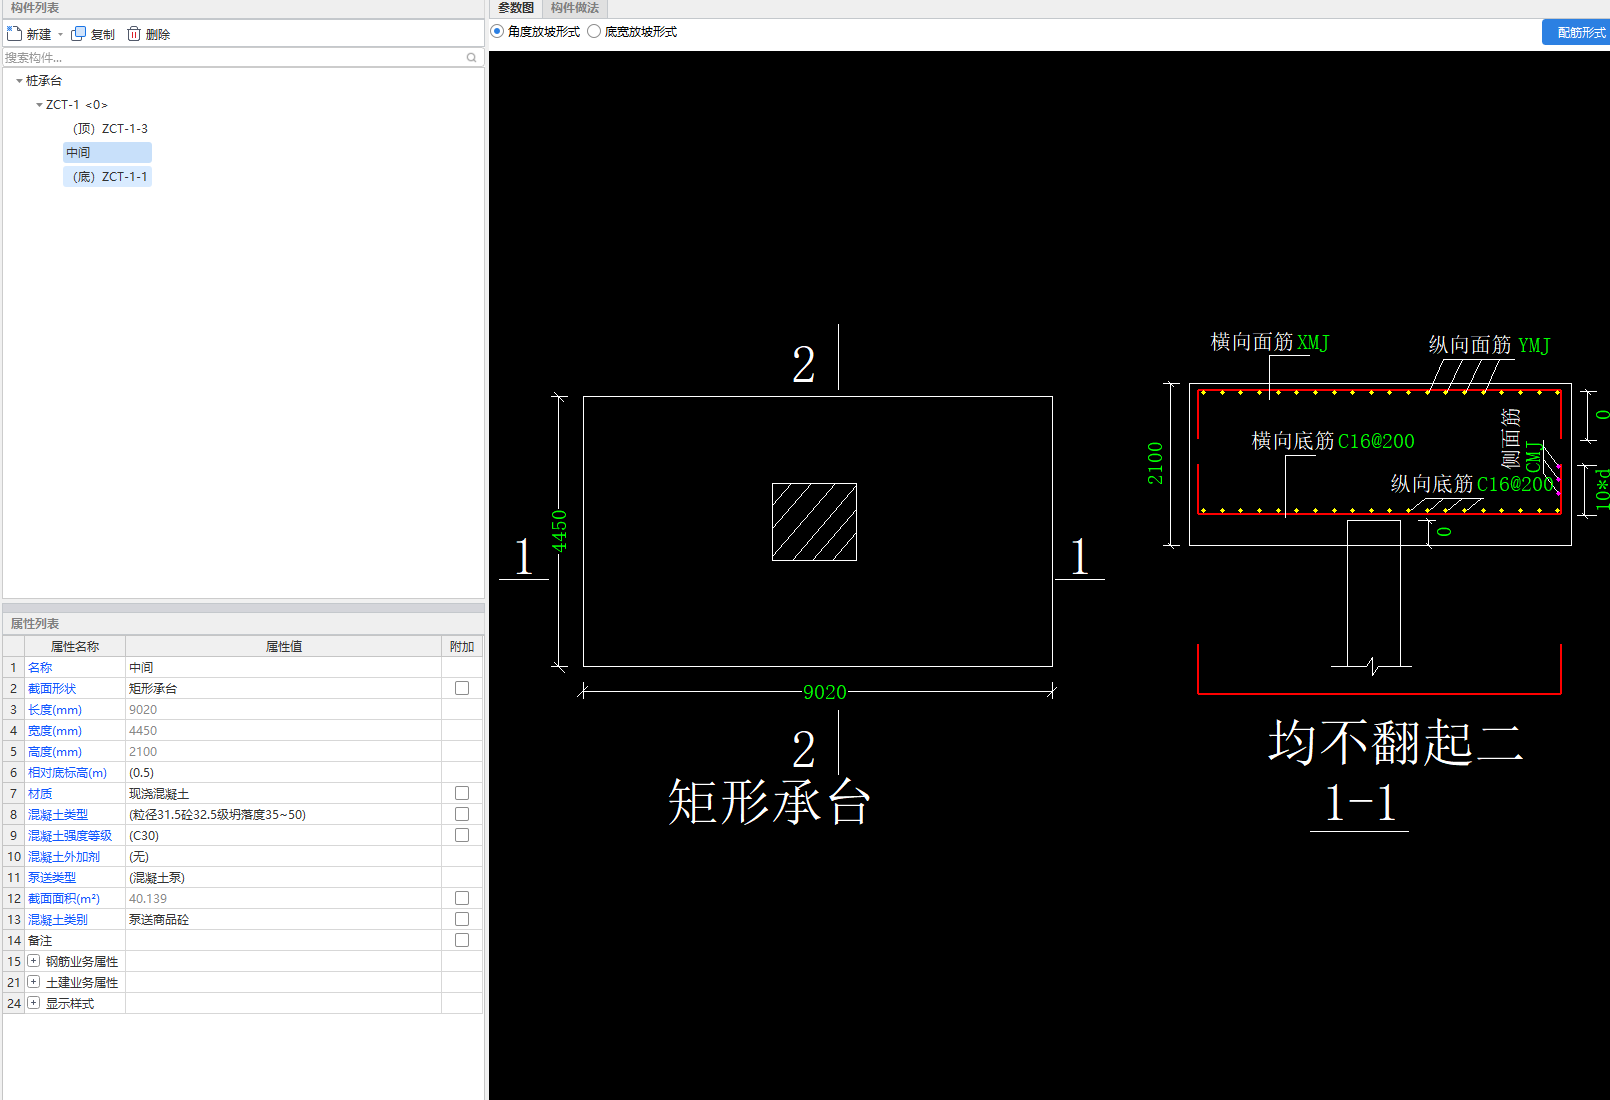Click the 配筋形式 button
1610x1100 pixels.
[1577, 33]
